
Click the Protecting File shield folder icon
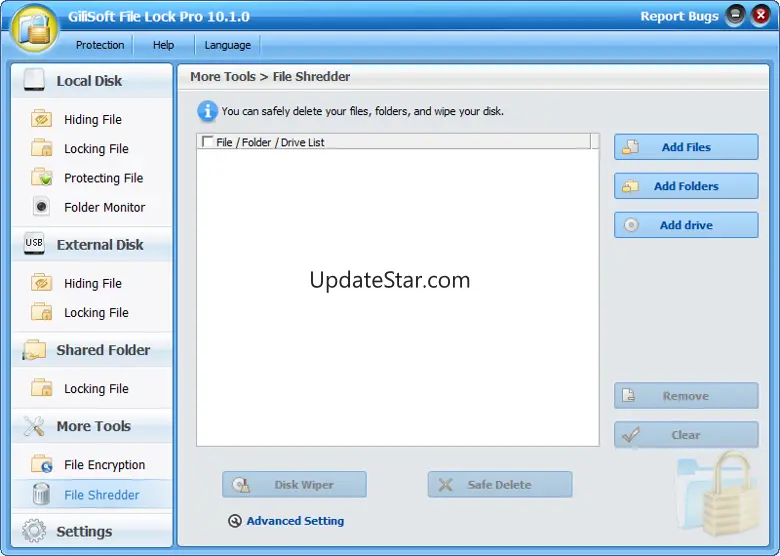click(x=42, y=178)
